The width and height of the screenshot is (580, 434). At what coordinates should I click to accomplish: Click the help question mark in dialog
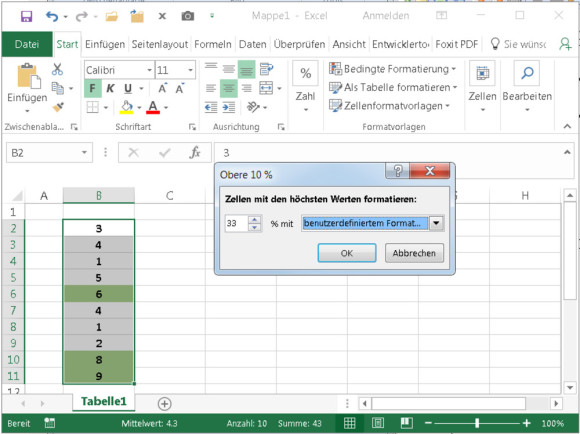pyautogui.click(x=397, y=171)
